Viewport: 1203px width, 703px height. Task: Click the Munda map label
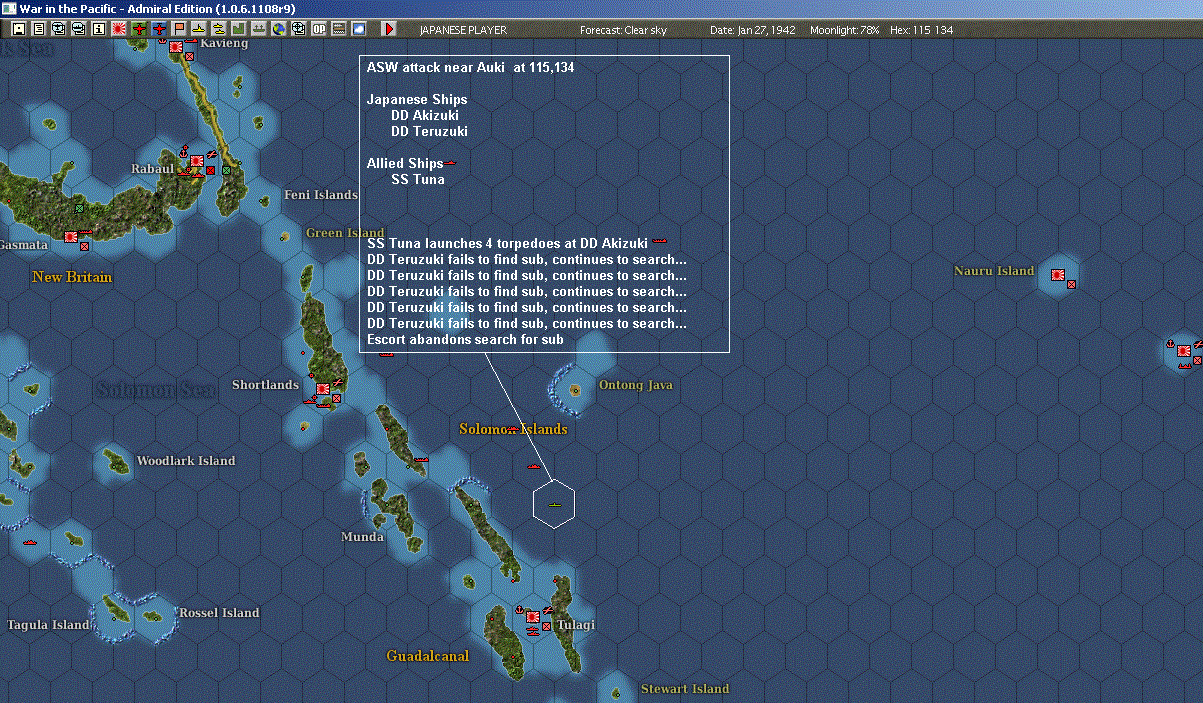click(x=362, y=537)
